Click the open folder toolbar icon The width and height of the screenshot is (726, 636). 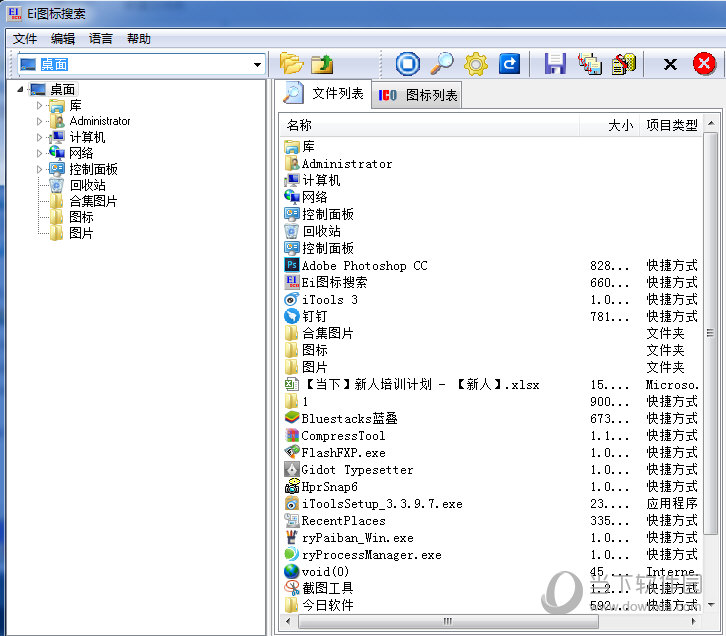point(291,64)
